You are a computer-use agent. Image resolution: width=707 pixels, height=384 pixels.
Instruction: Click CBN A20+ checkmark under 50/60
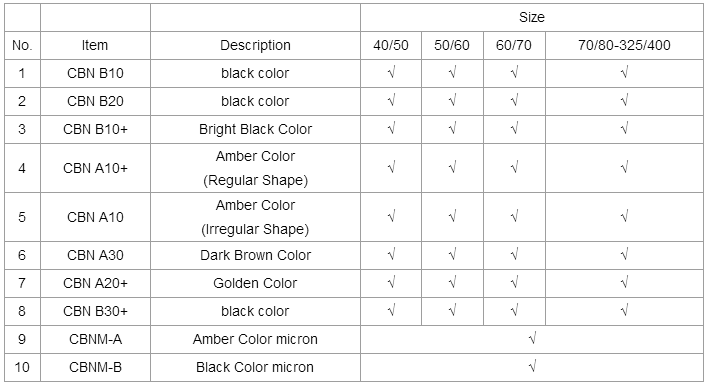tap(453, 283)
